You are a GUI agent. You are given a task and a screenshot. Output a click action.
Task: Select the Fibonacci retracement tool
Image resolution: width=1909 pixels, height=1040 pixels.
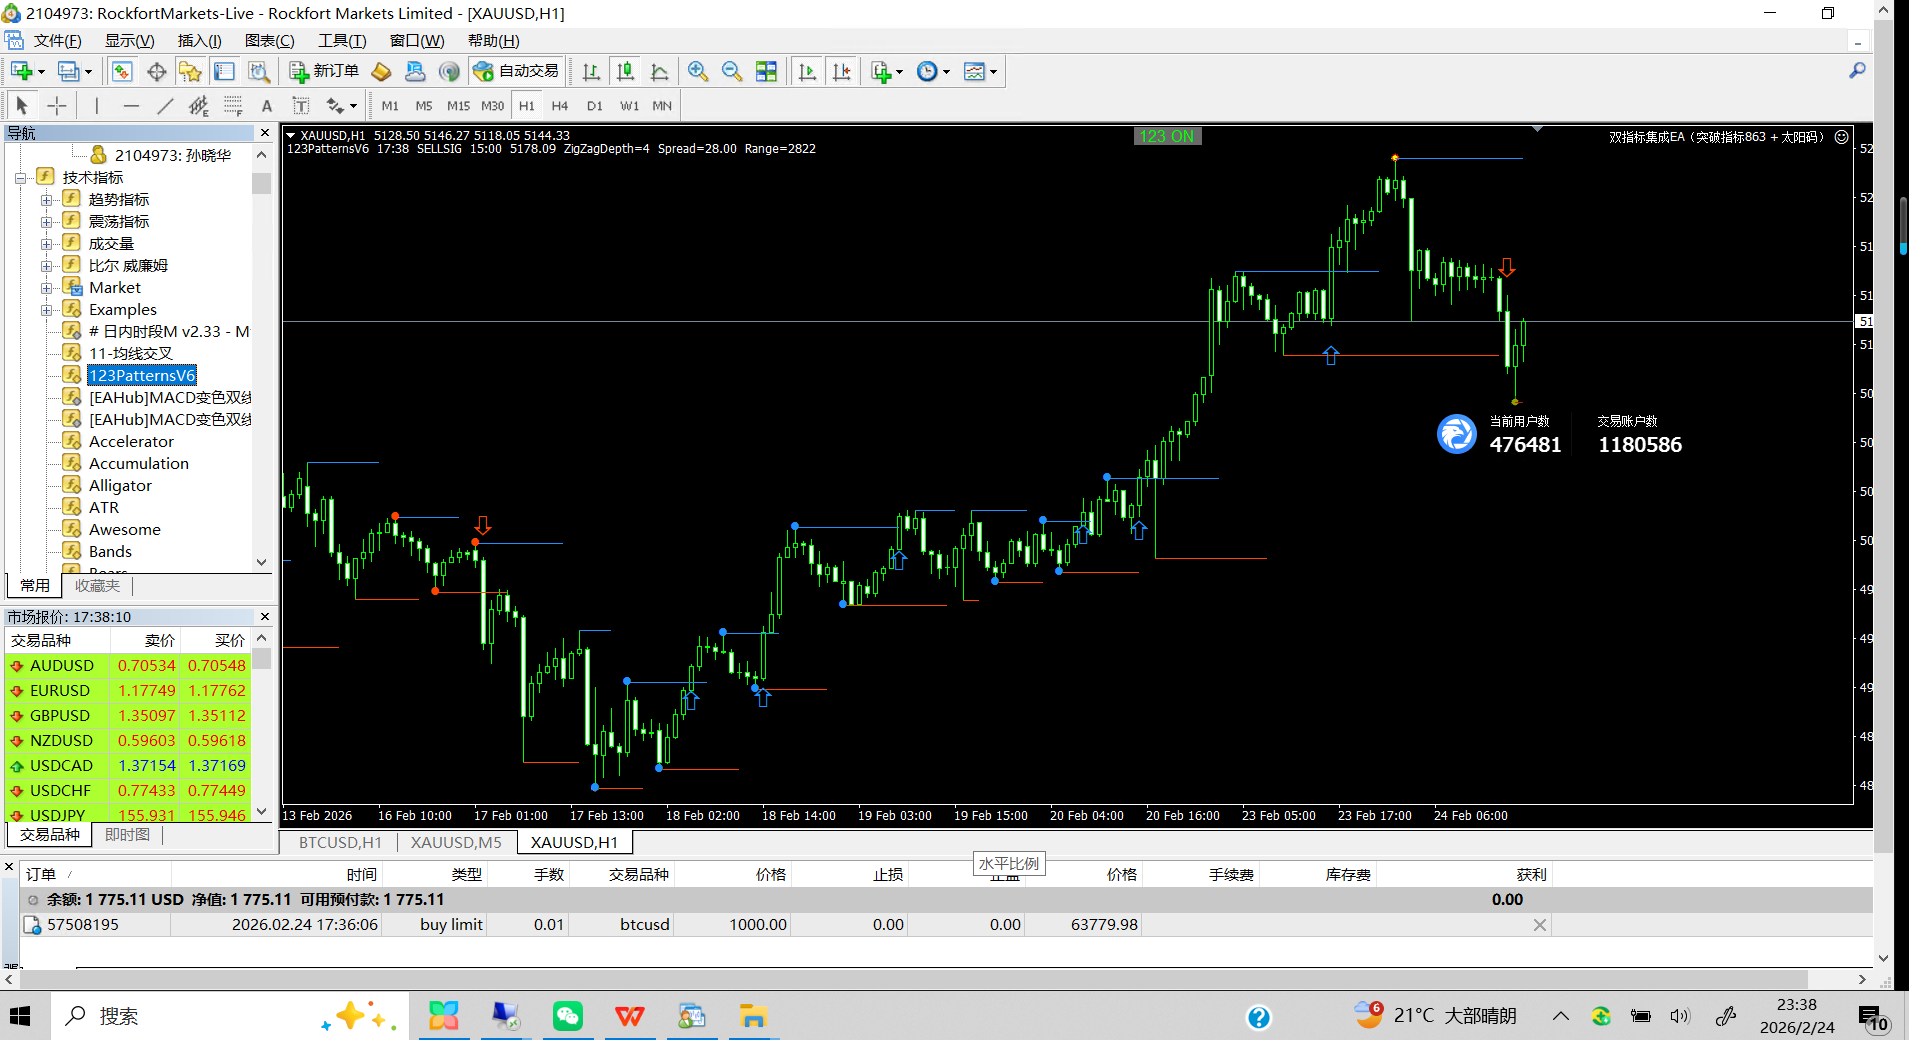pos(233,105)
